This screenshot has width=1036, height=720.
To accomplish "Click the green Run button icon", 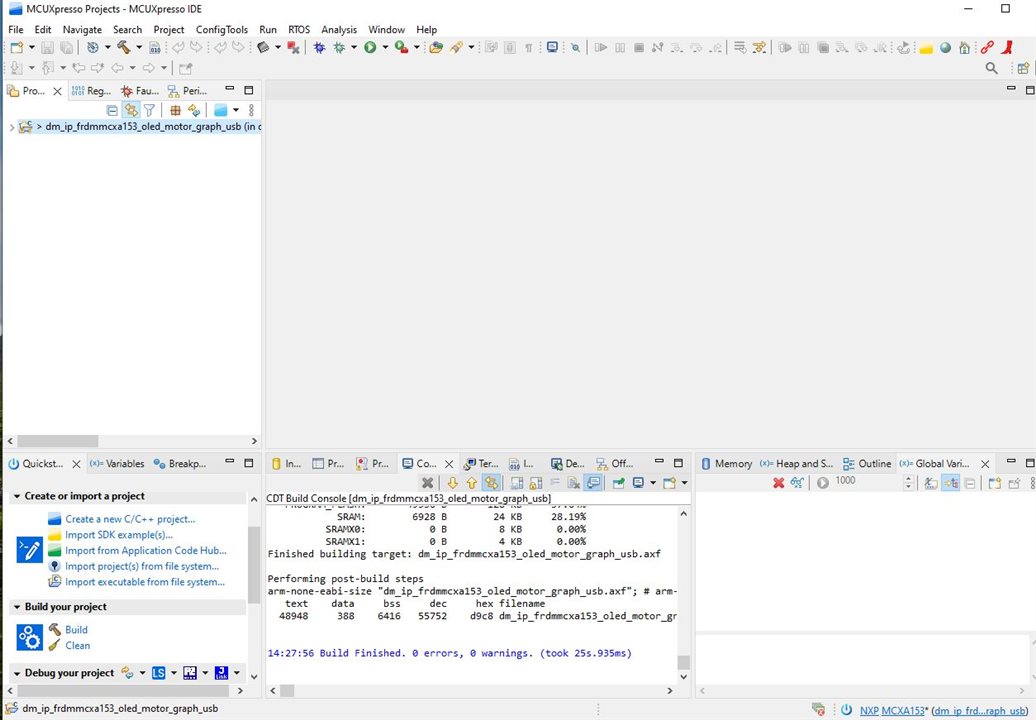I will click(370, 47).
